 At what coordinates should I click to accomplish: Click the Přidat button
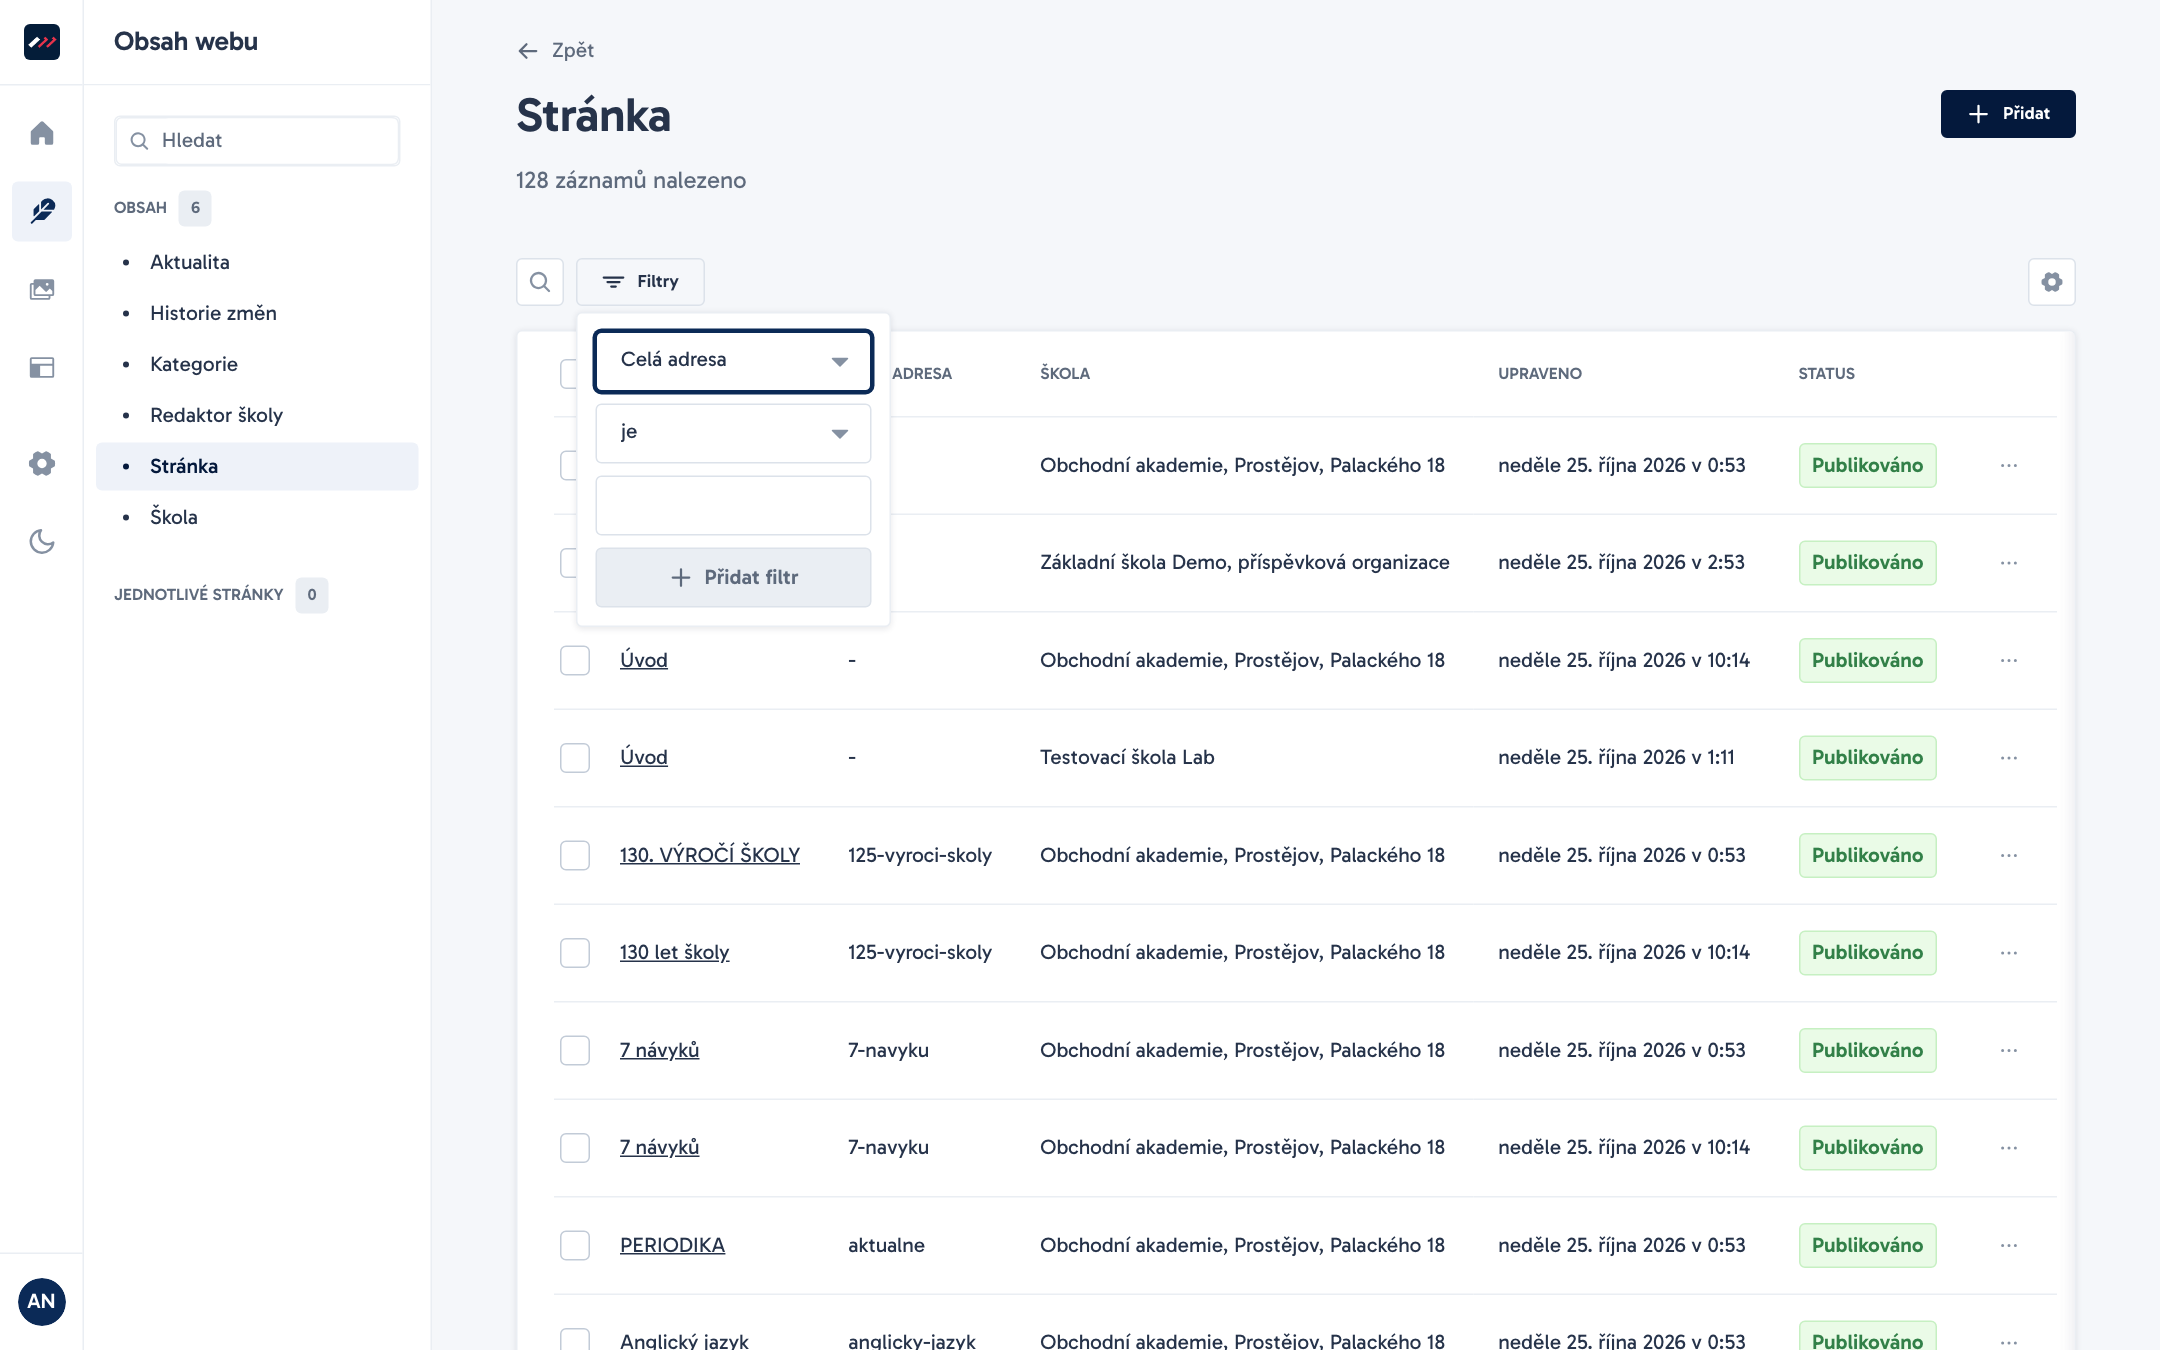(2008, 114)
